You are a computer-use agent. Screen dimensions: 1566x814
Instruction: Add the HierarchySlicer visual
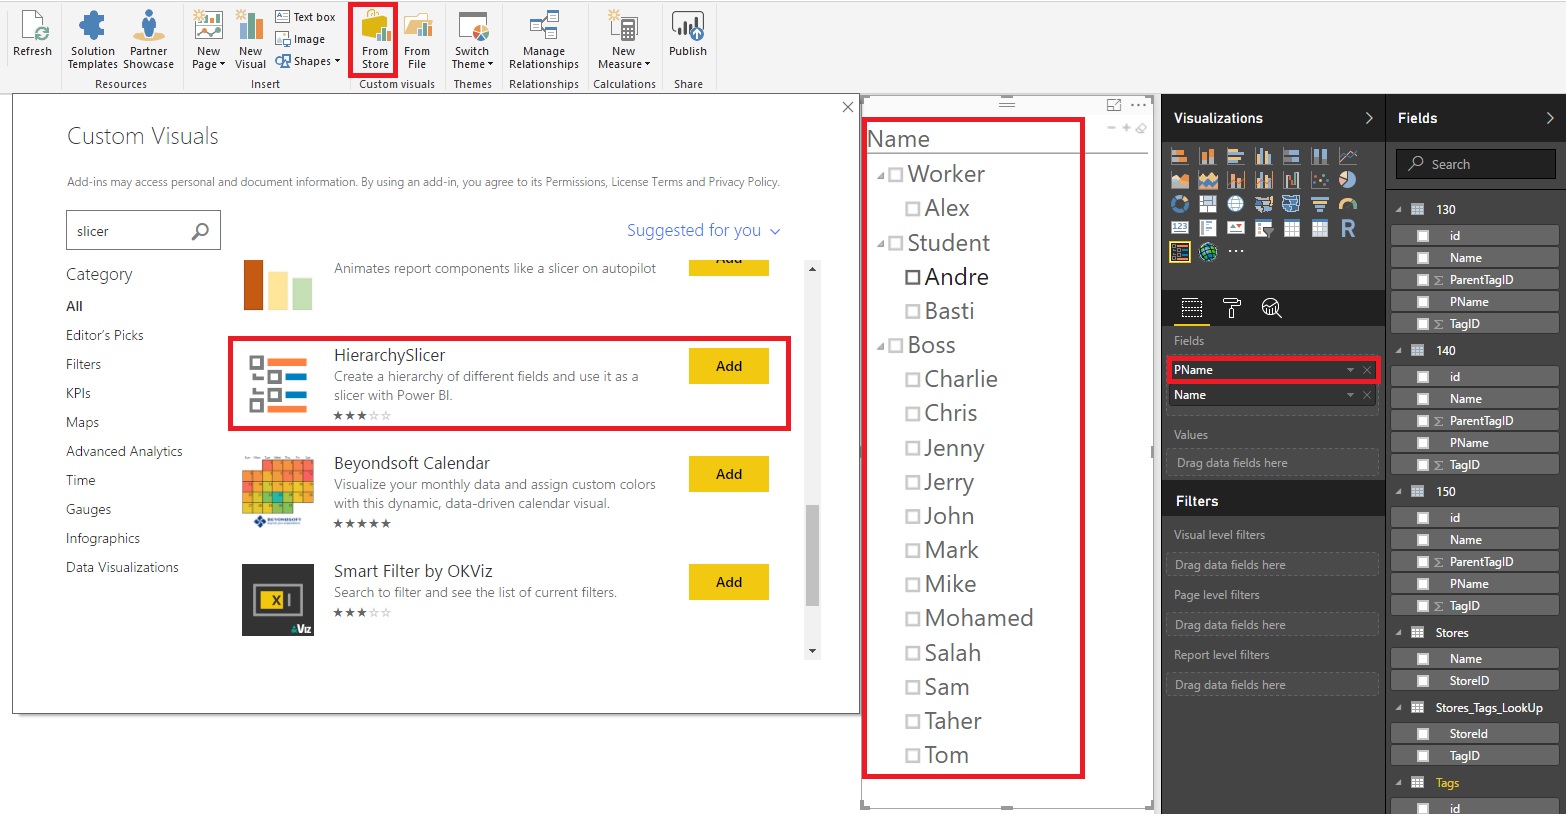[729, 366]
